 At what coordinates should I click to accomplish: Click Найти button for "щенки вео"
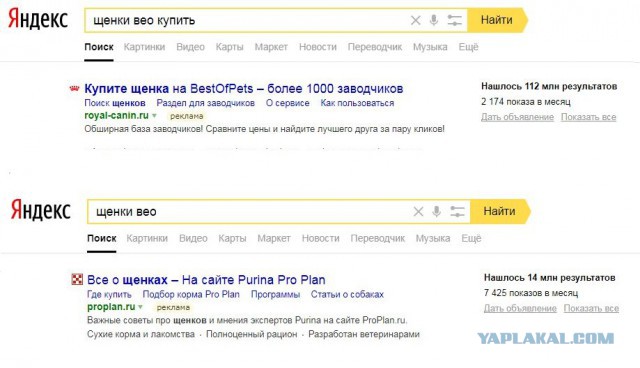[x=500, y=211]
